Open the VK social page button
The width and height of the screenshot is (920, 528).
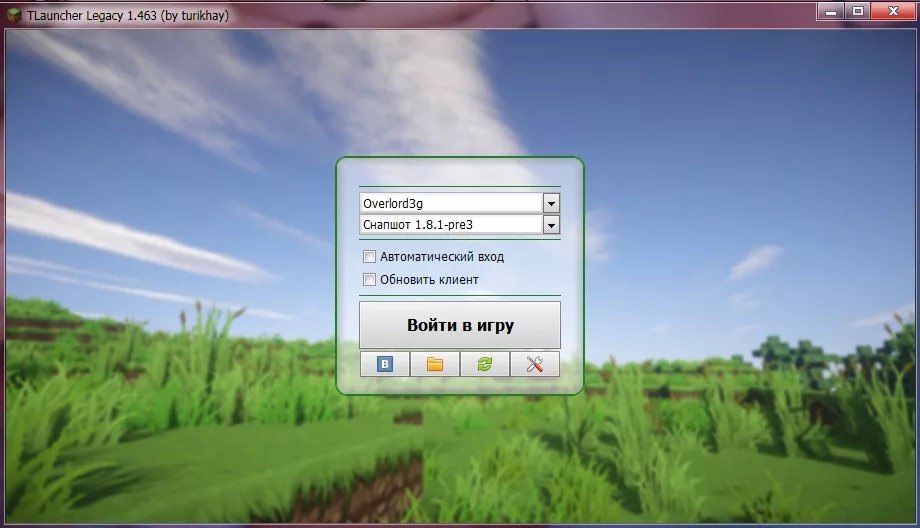[x=384, y=364]
